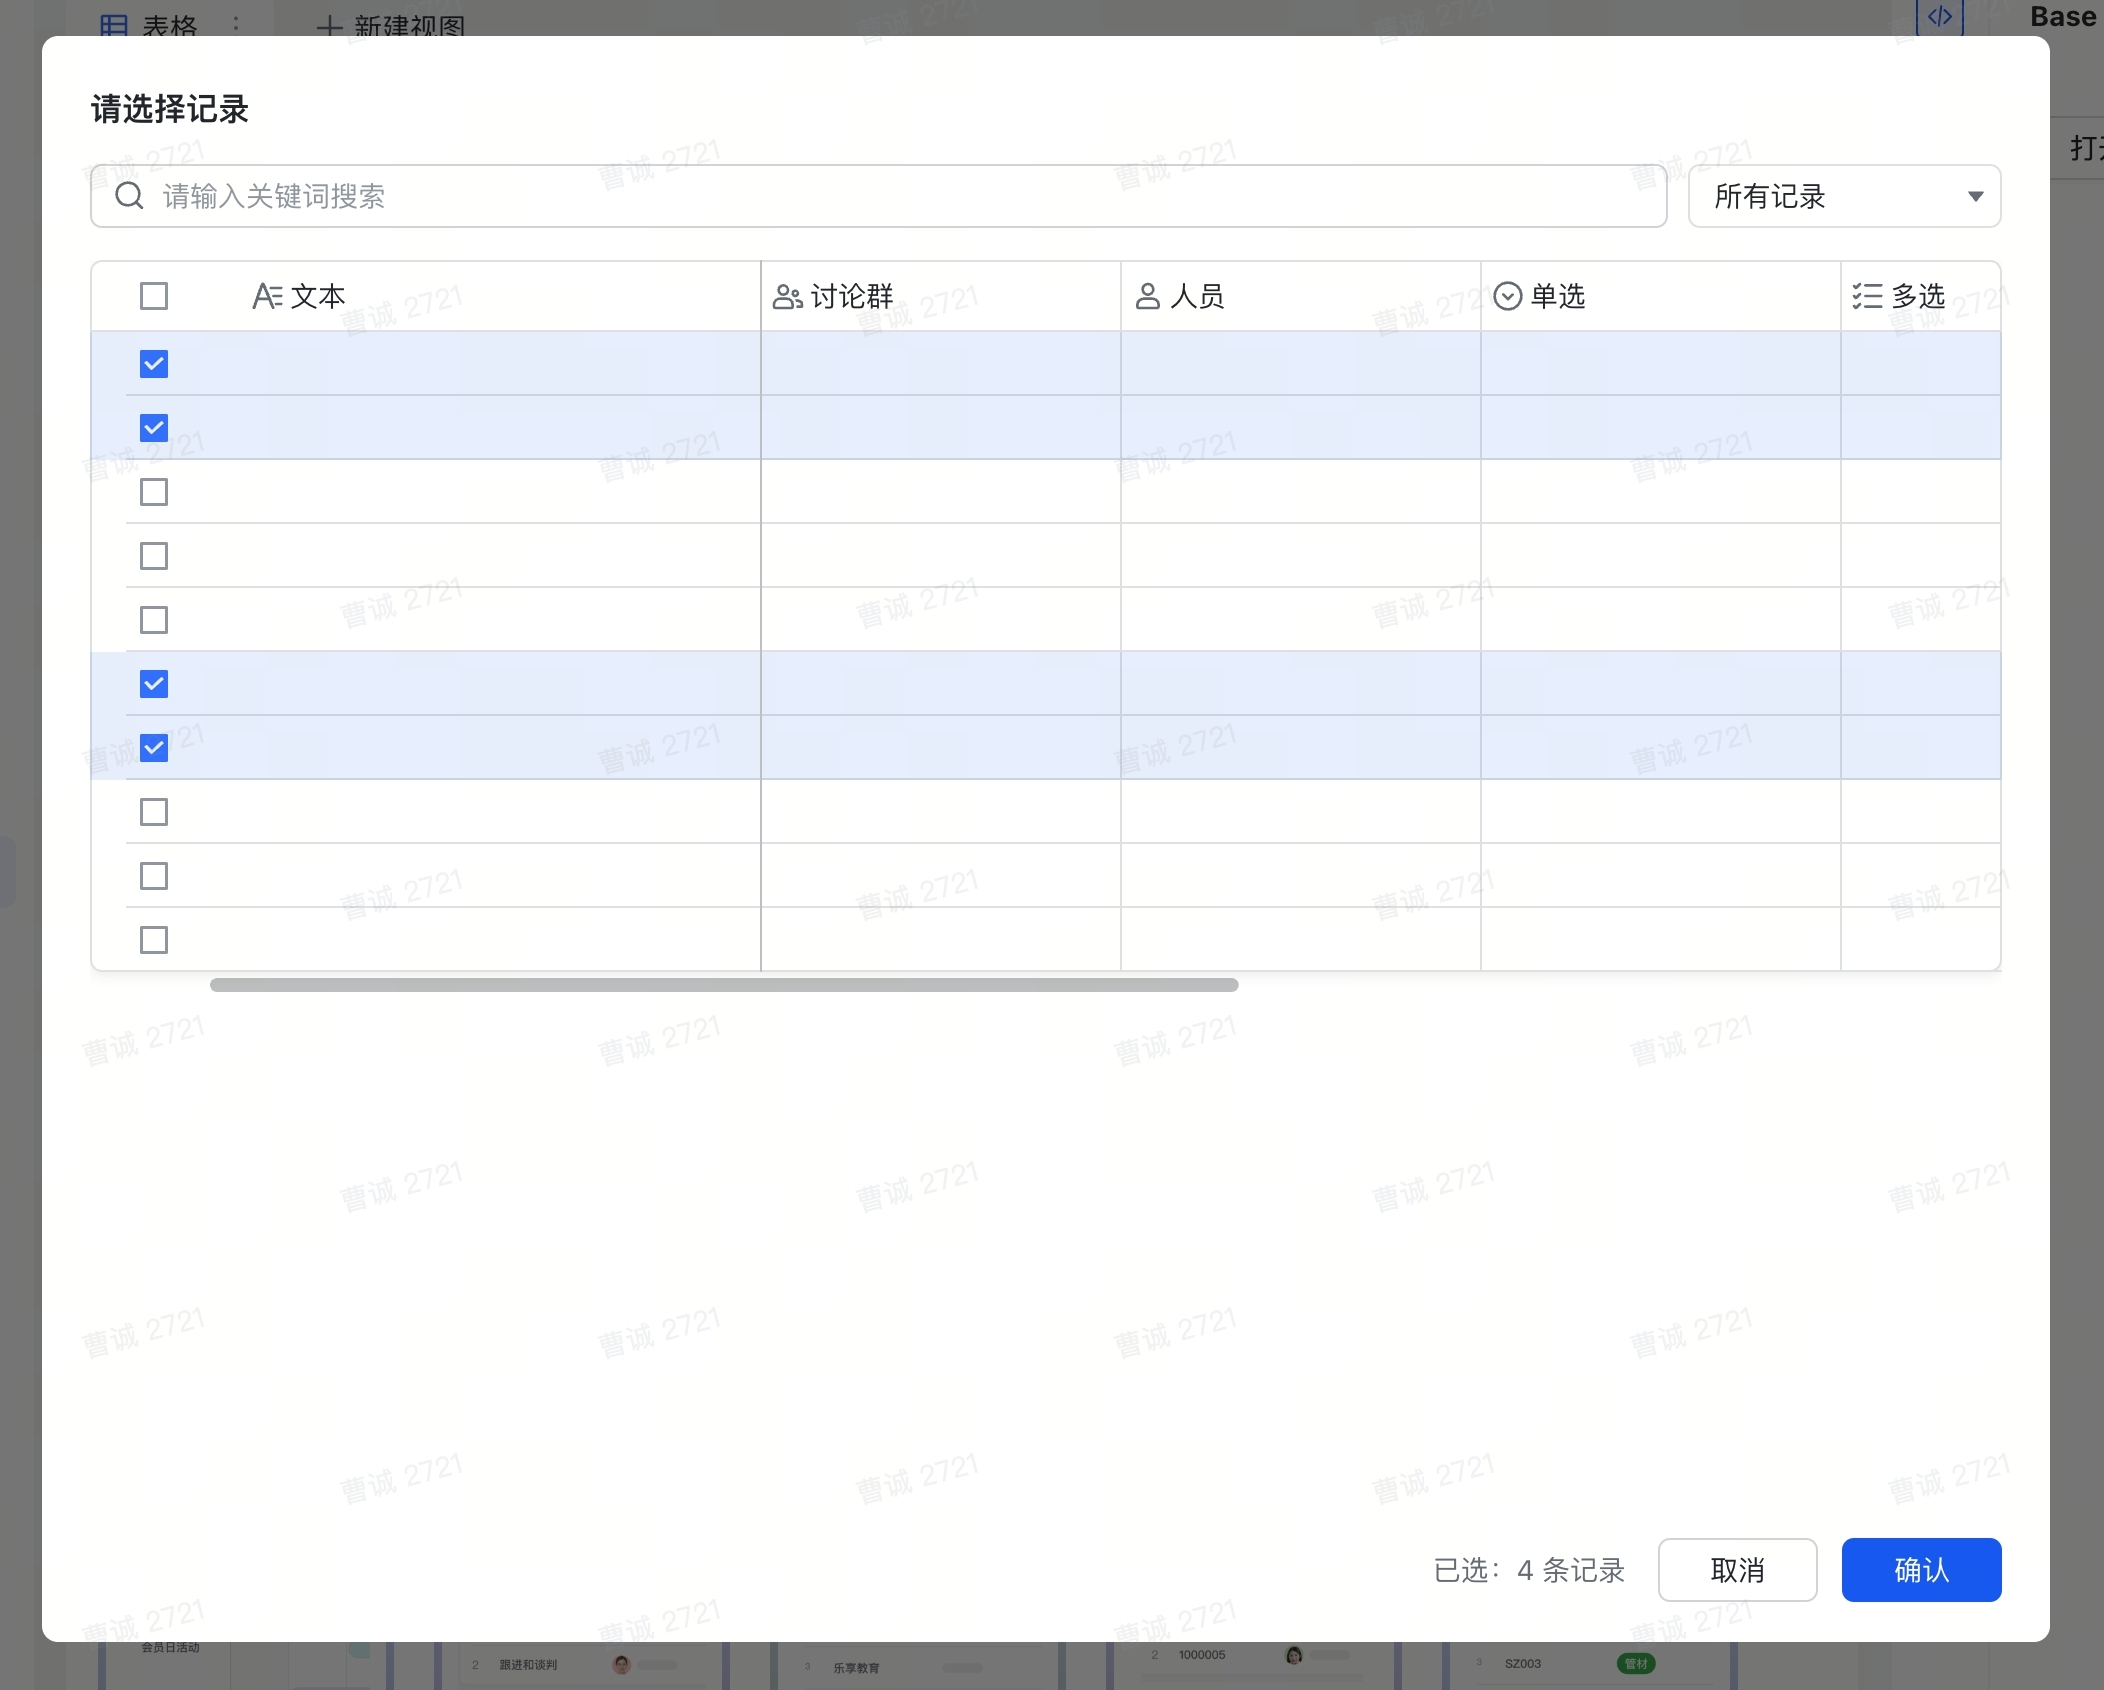Uncheck the seventh row checkbox
The image size is (2104, 1690).
tap(154, 748)
